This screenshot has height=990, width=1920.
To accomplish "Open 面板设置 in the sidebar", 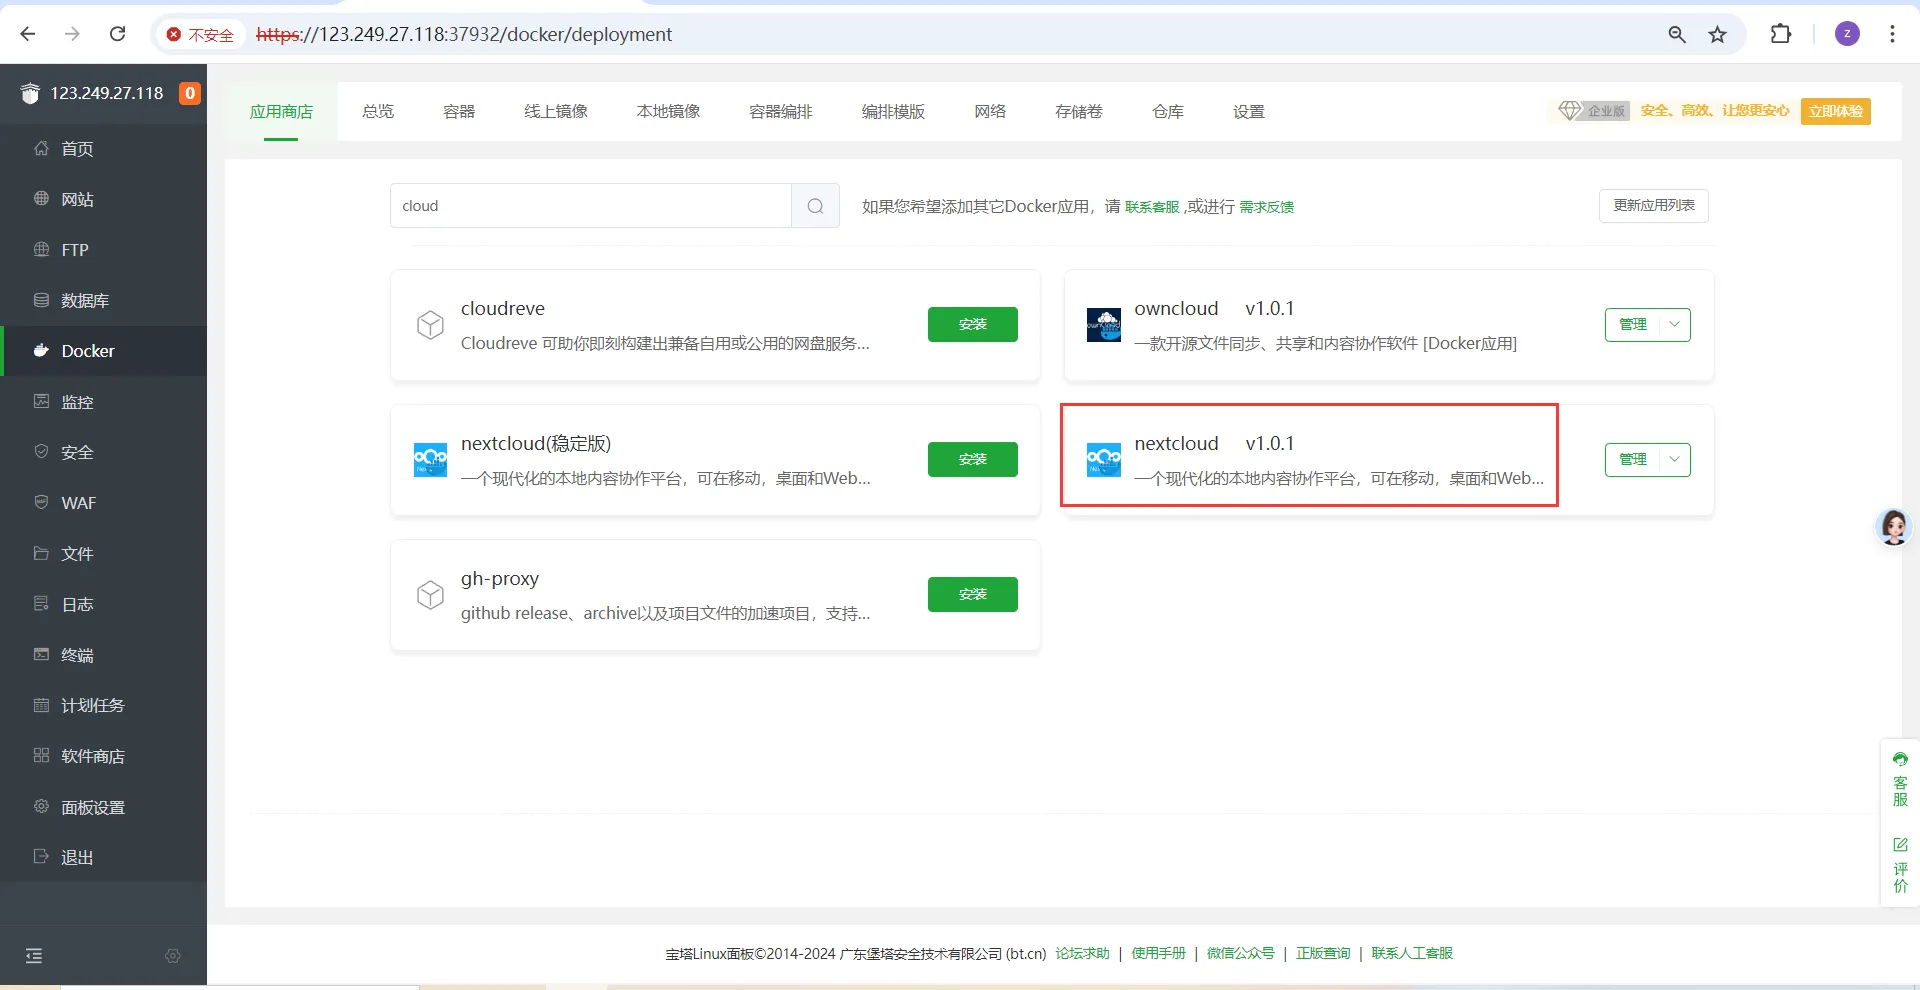I will coord(104,808).
